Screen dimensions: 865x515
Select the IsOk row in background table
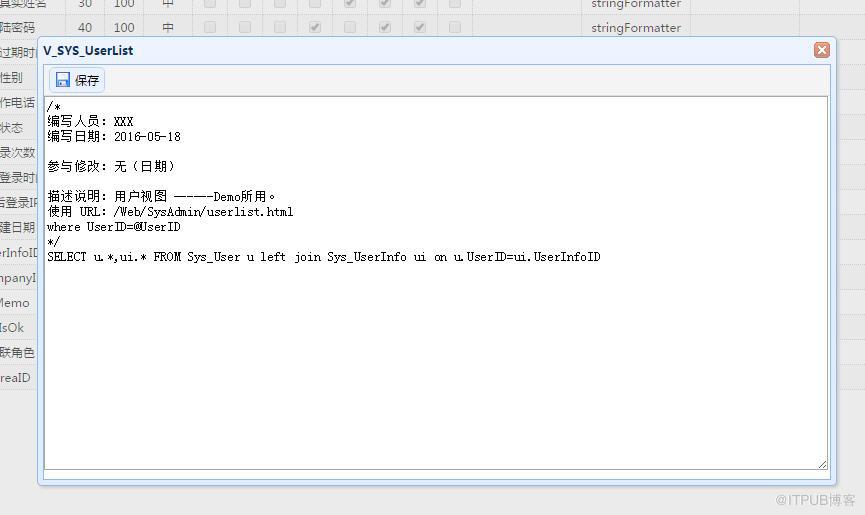coord(12,328)
